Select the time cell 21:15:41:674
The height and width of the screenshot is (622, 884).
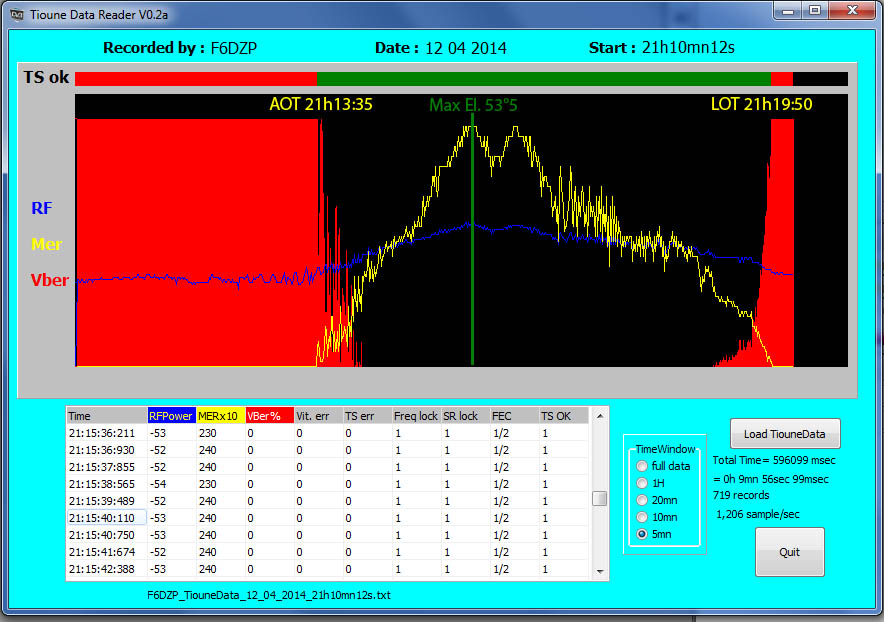(107, 552)
